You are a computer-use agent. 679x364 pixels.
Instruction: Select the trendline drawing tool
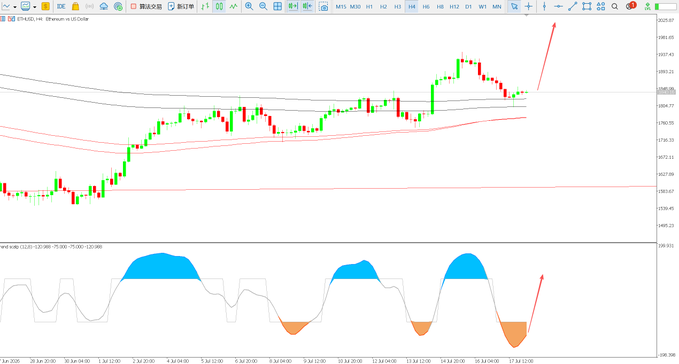(x=572, y=6)
